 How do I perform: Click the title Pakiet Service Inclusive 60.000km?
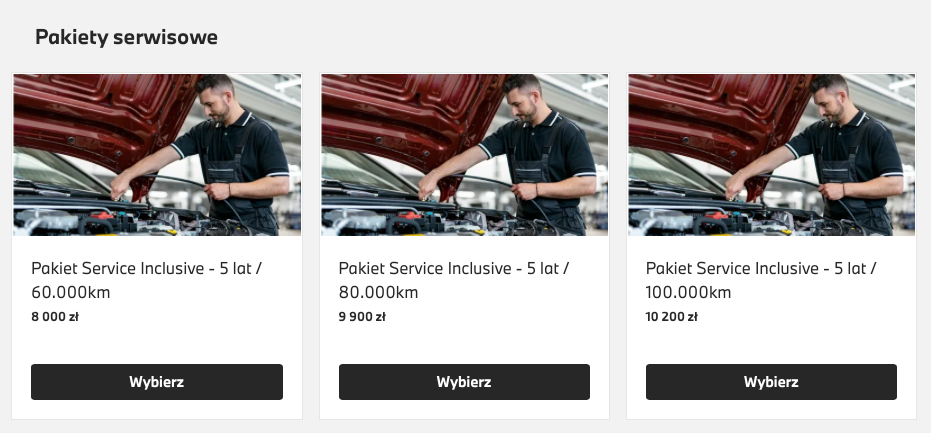[x=147, y=280]
